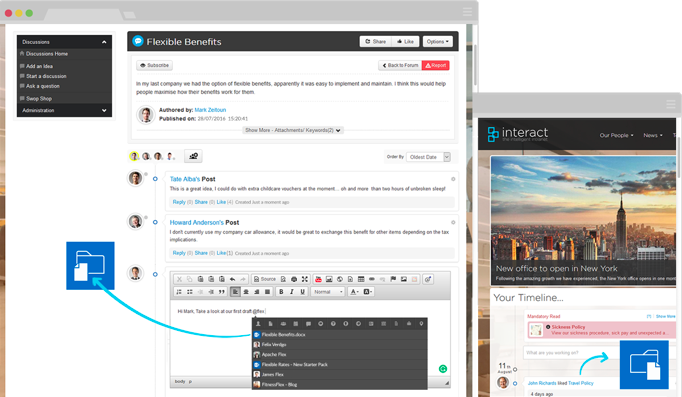682x397 pixels.
Task: Open News menu in the Interact window
Action: [x=653, y=135]
